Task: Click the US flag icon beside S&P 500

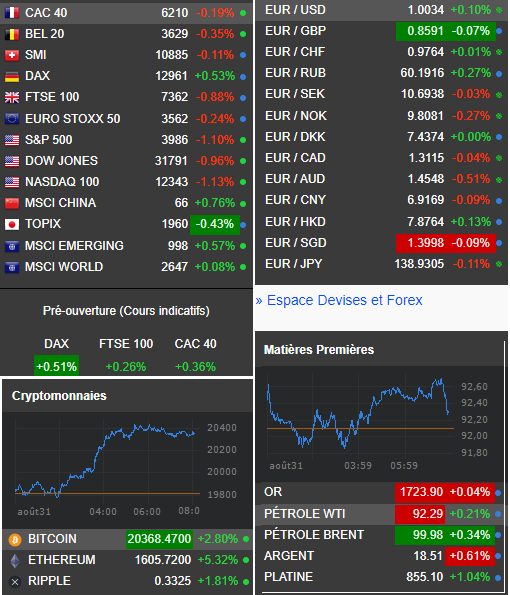Action: pos(12,140)
